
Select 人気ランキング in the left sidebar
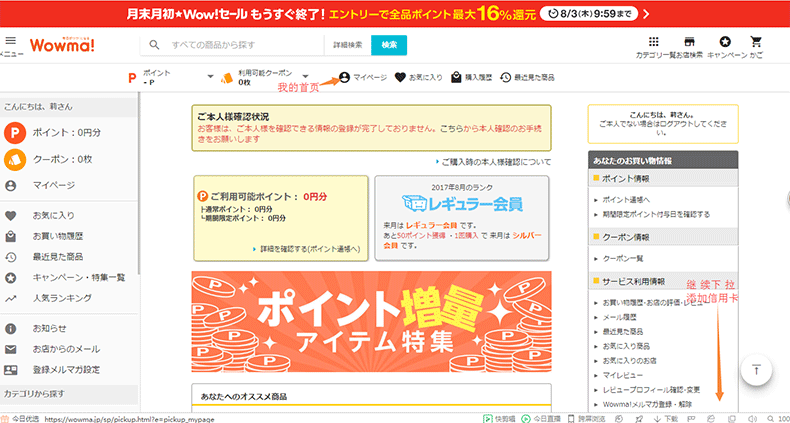pyautogui.click(x=60, y=298)
